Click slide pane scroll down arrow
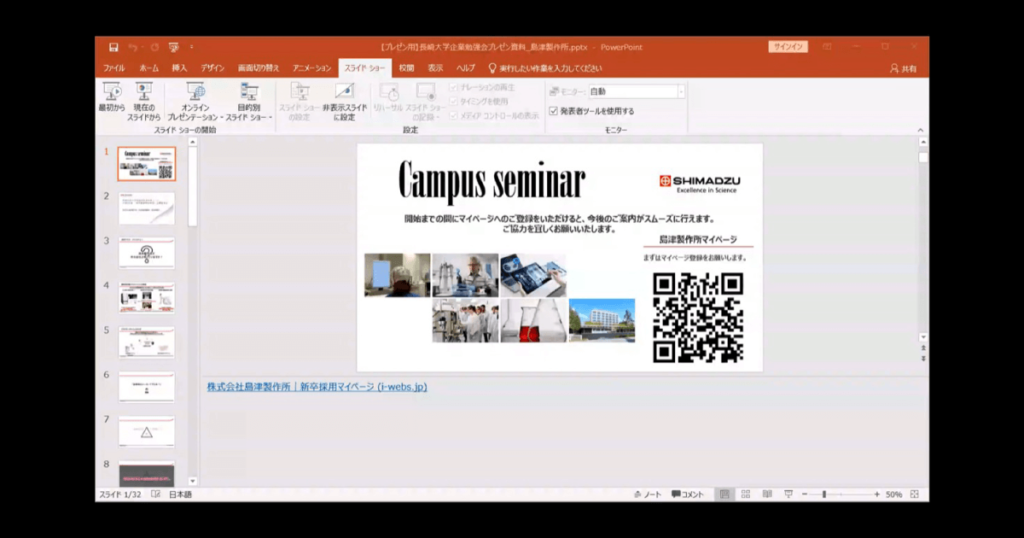 point(923,338)
